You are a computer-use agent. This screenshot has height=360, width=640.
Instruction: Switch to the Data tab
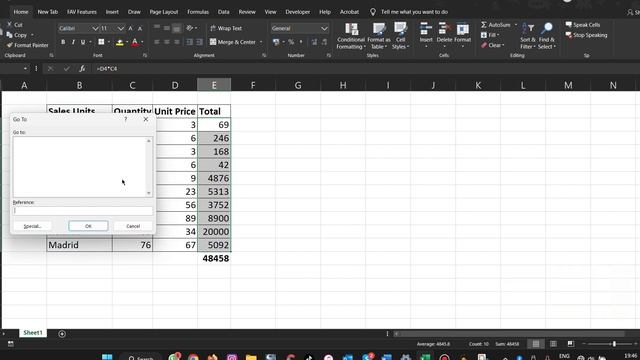click(x=223, y=12)
